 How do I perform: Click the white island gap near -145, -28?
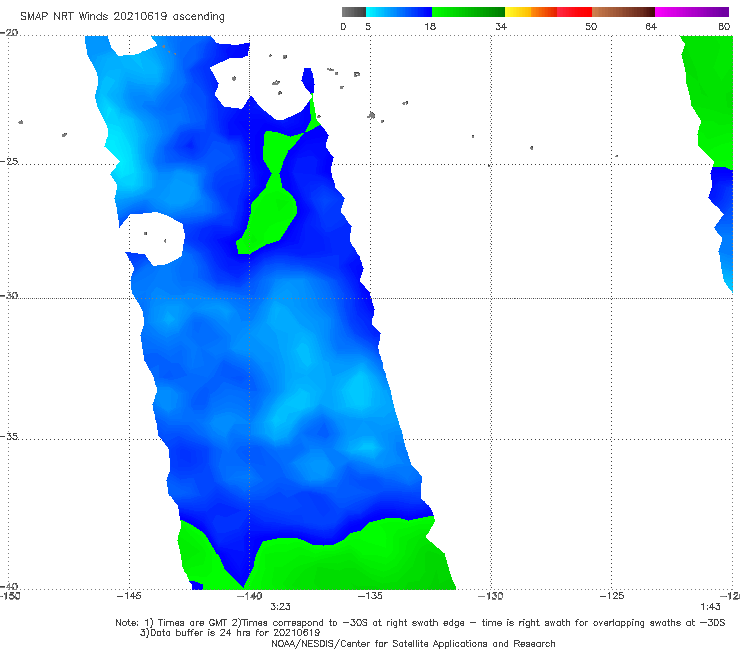tap(156, 238)
